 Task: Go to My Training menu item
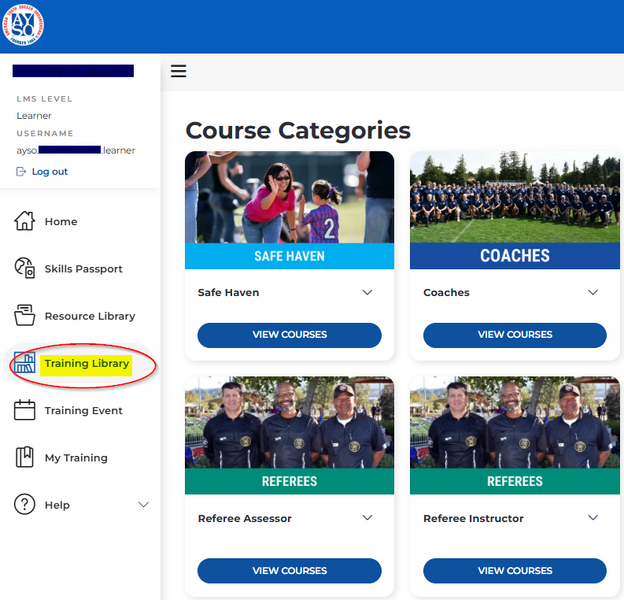tap(76, 458)
